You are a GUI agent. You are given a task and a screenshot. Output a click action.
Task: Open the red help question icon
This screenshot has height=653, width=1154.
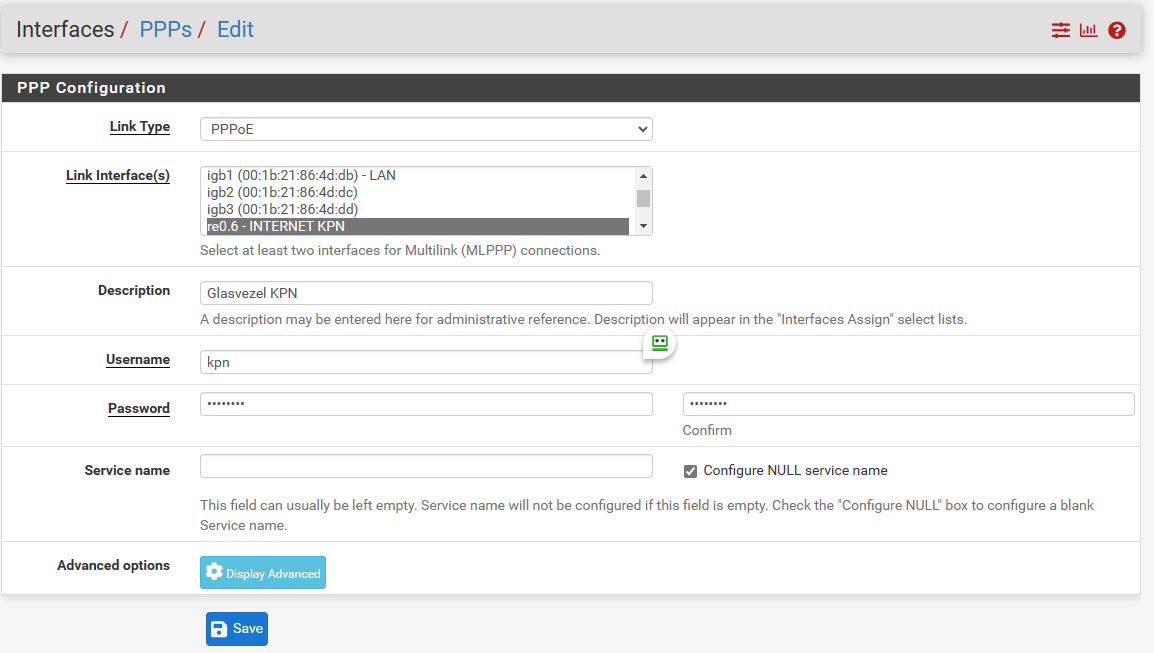[x=1116, y=30]
